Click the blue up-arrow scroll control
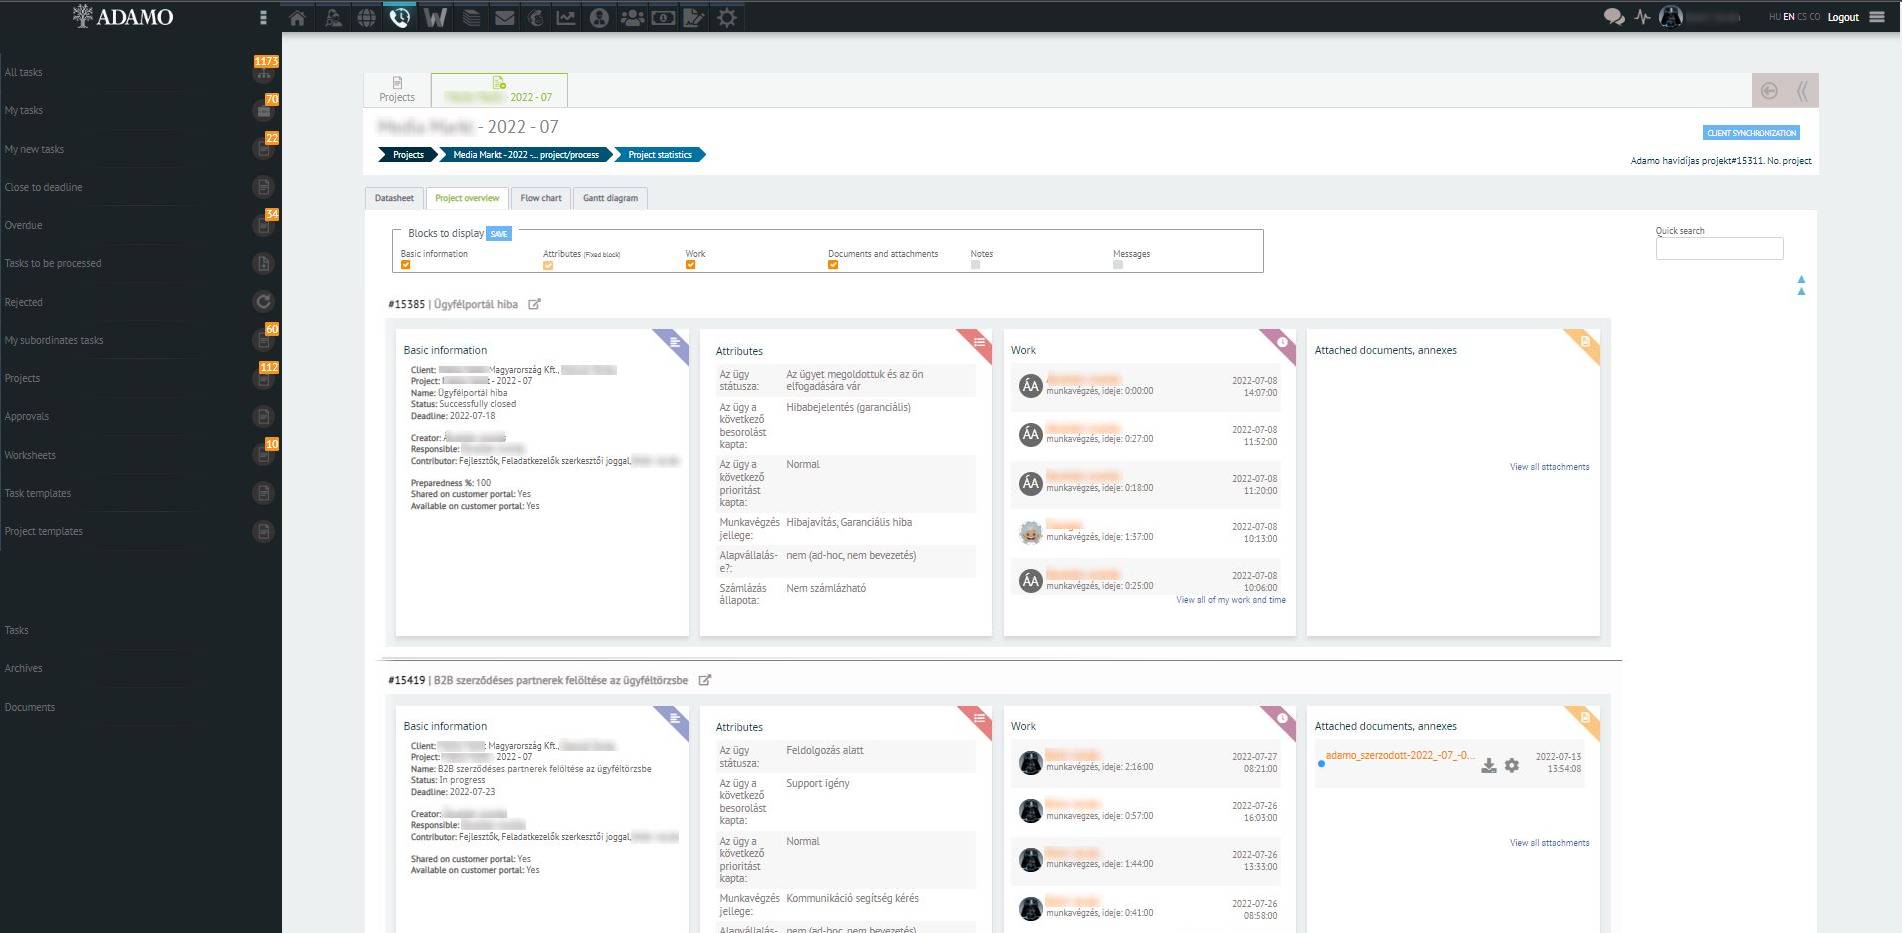The image size is (1902, 933). [1801, 279]
